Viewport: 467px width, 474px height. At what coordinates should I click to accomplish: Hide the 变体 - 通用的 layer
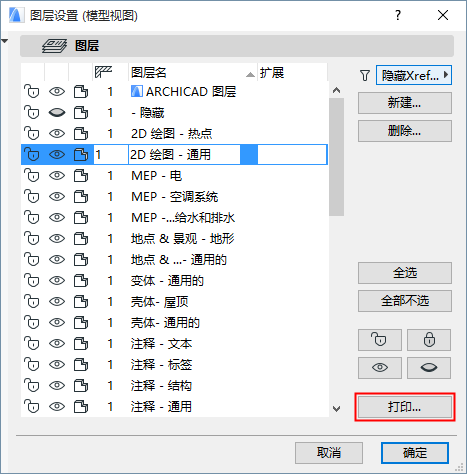point(57,281)
